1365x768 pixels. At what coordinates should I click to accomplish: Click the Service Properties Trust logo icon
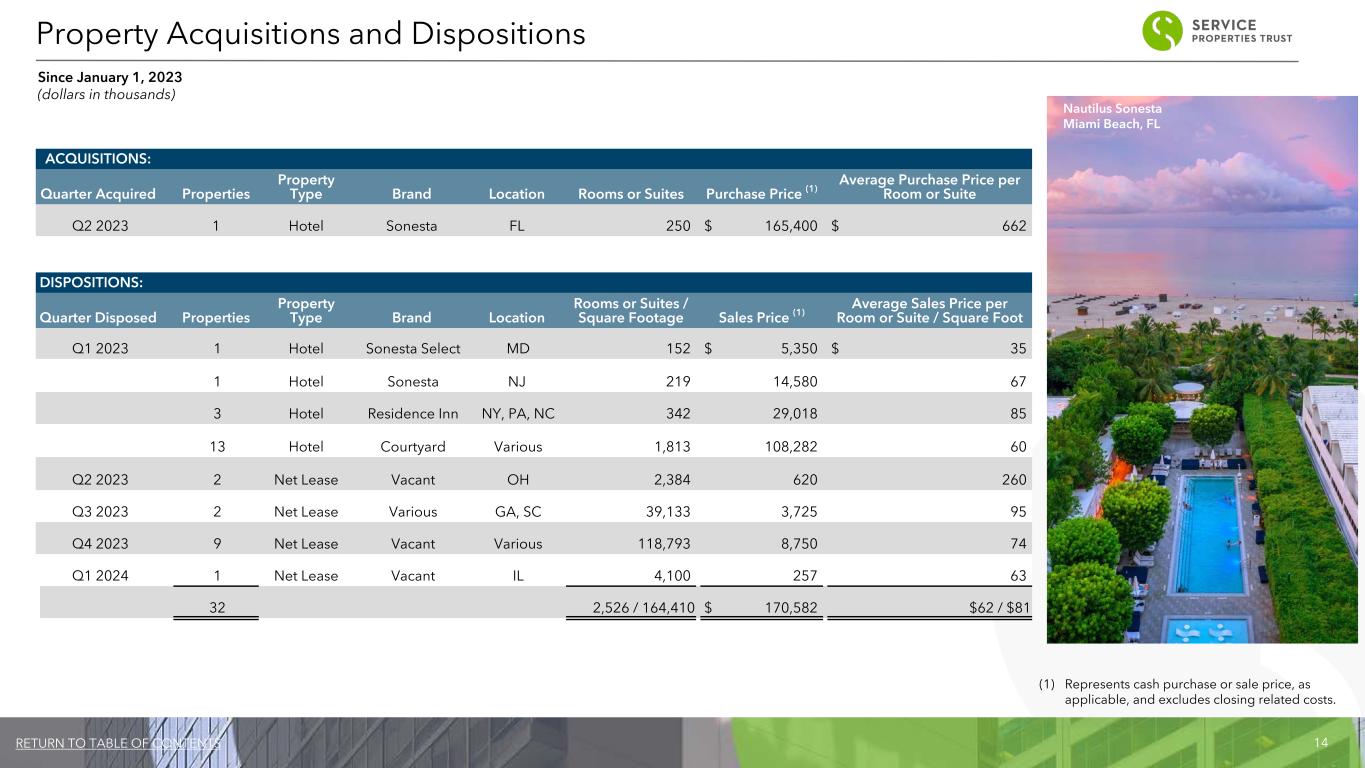coord(1162,30)
